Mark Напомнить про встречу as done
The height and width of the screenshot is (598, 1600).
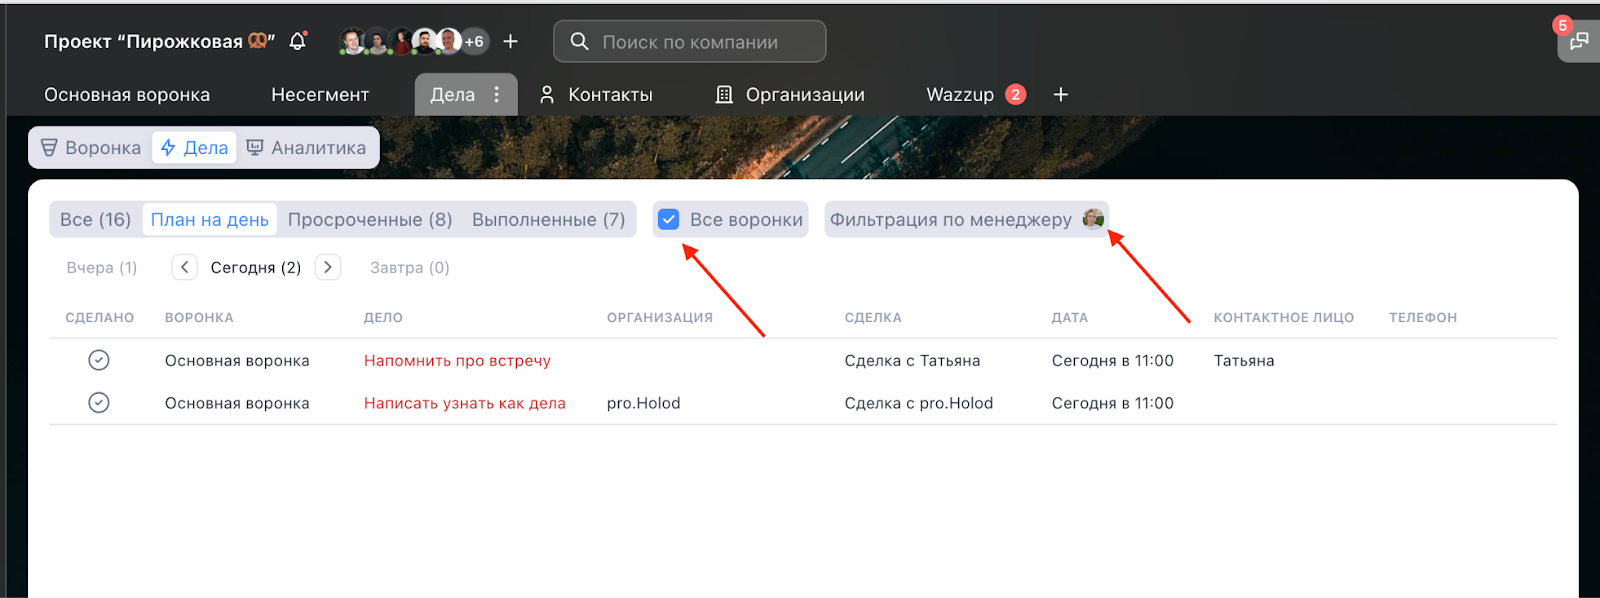click(99, 360)
